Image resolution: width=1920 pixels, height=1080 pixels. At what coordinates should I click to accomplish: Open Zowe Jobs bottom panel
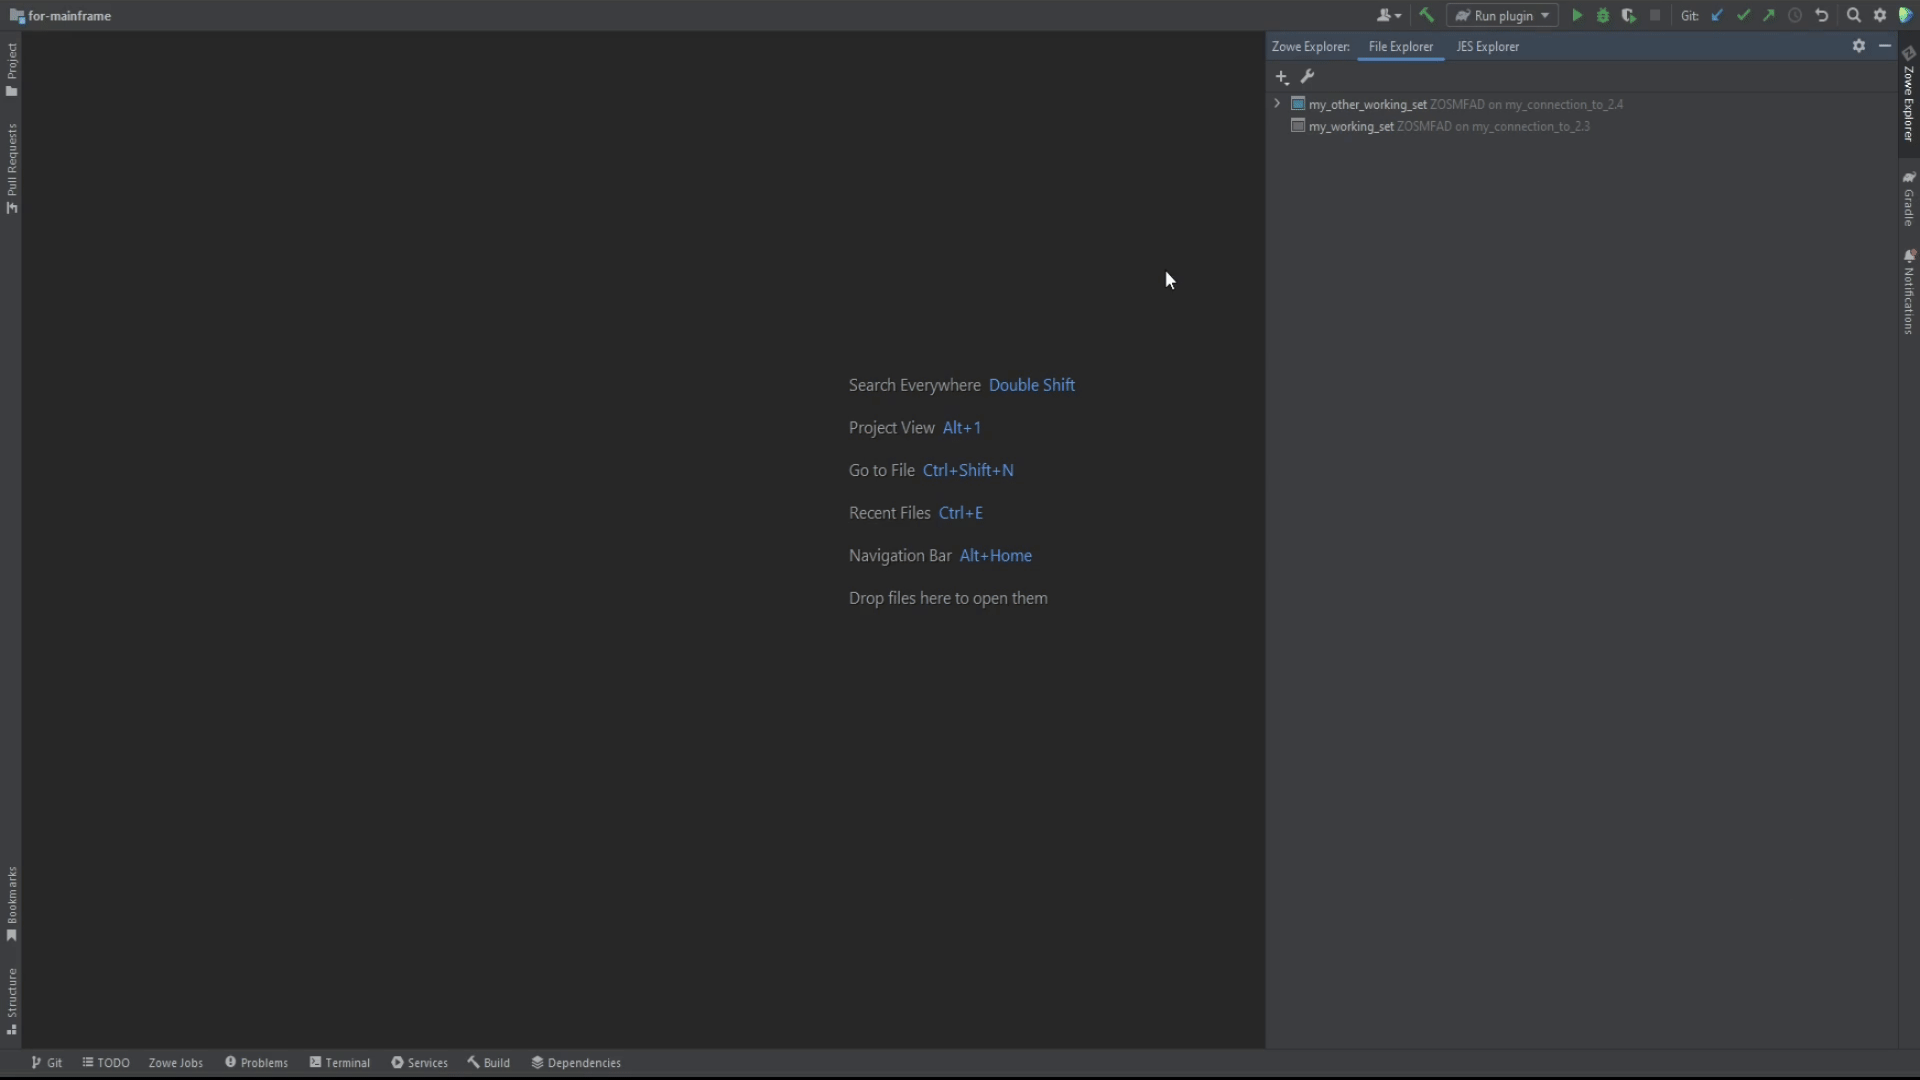coord(176,1063)
